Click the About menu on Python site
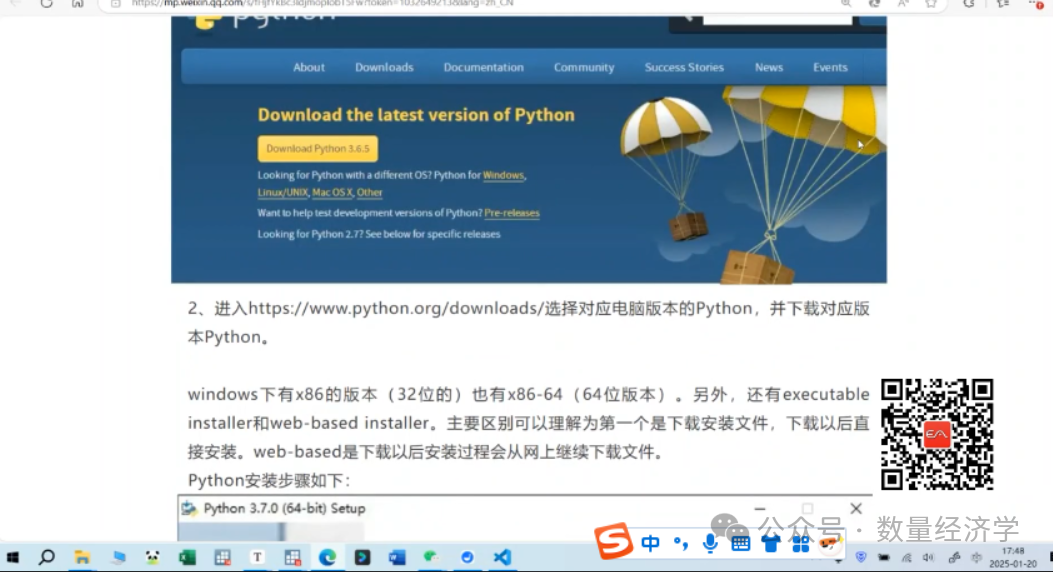The image size is (1053, 572). click(x=308, y=67)
